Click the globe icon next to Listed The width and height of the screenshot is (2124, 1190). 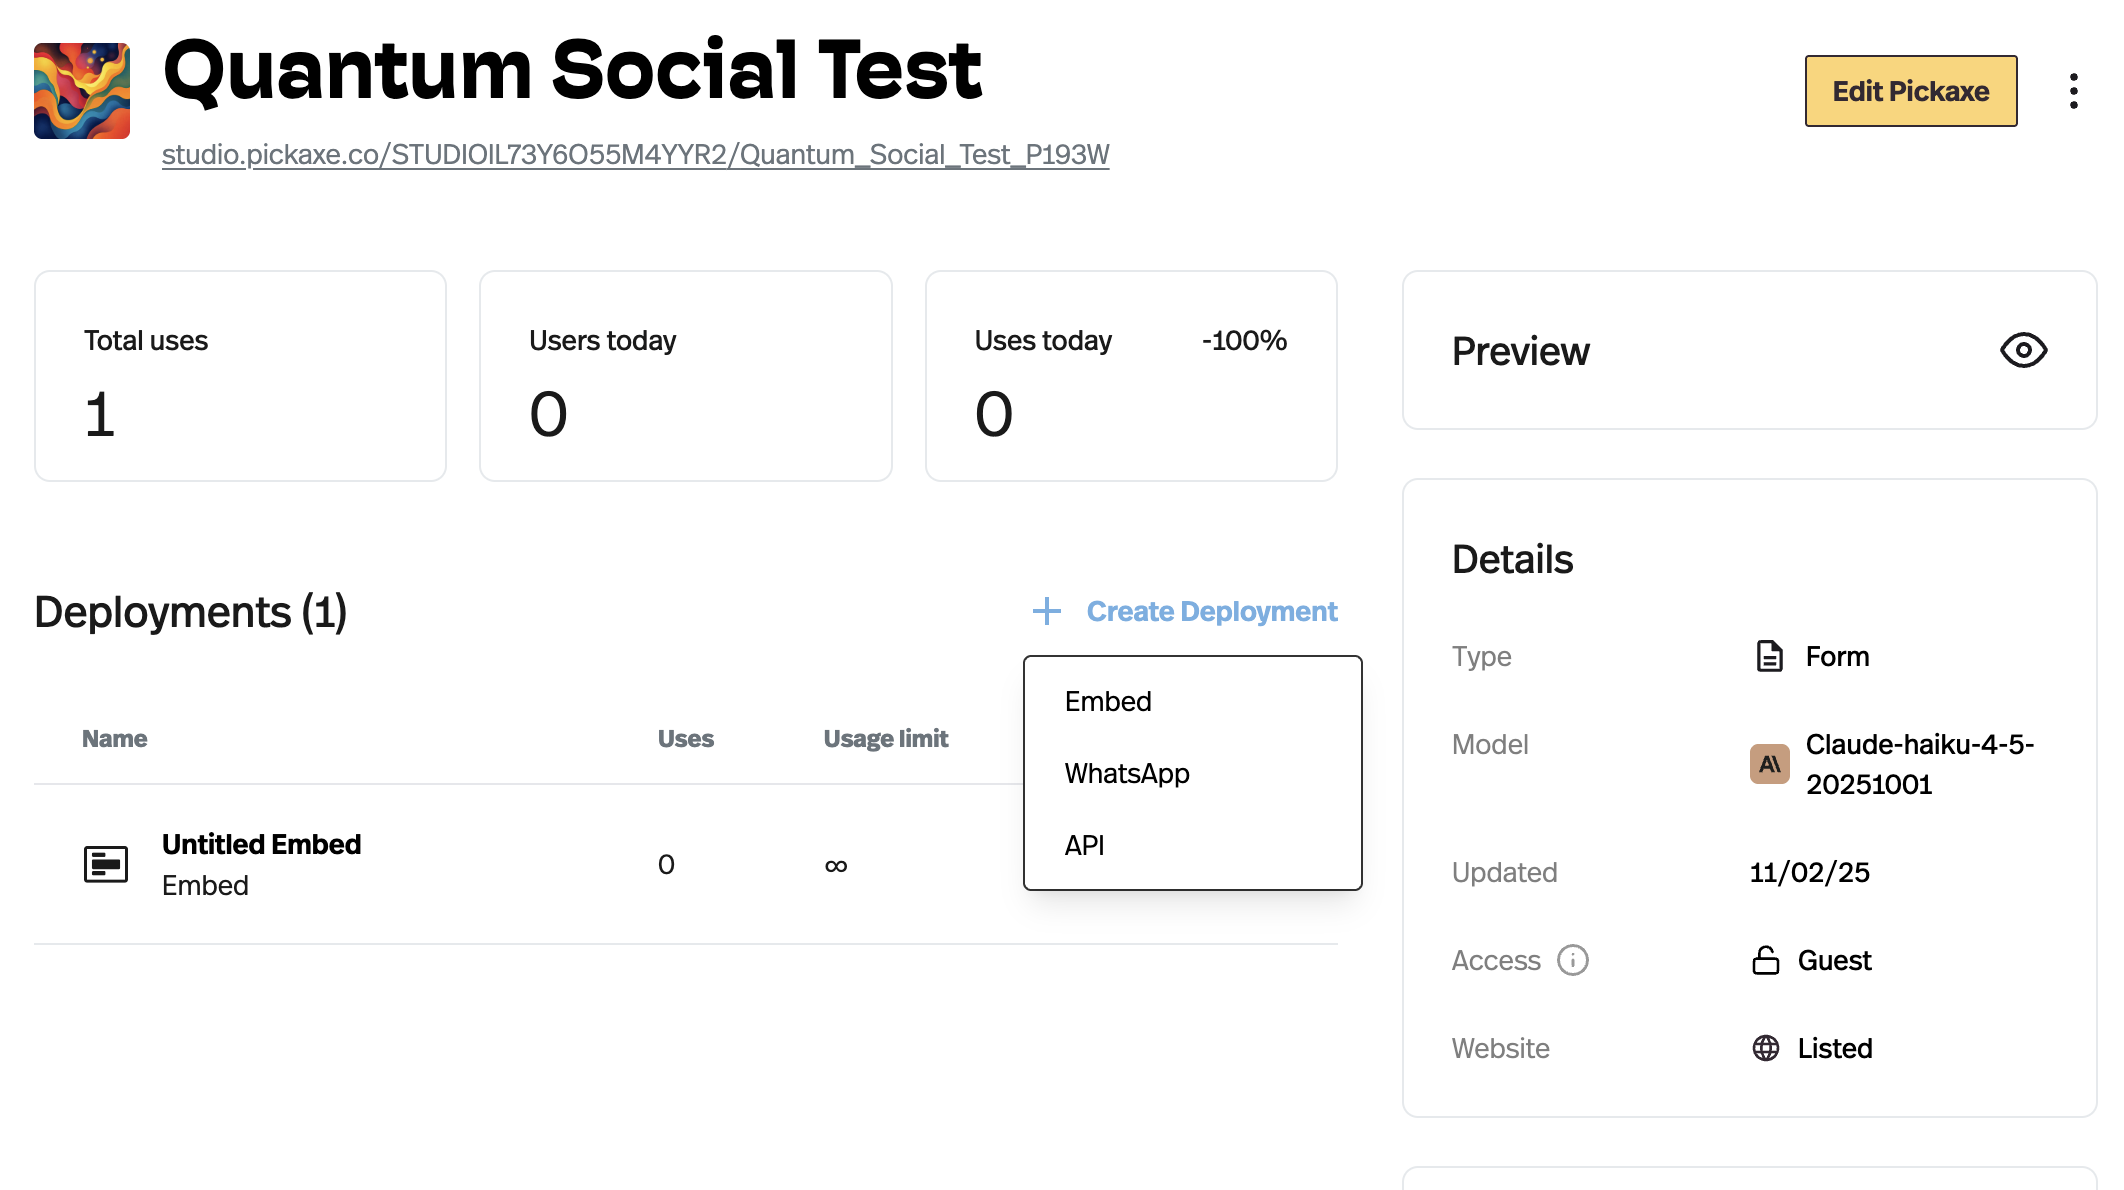[1766, 1048]
